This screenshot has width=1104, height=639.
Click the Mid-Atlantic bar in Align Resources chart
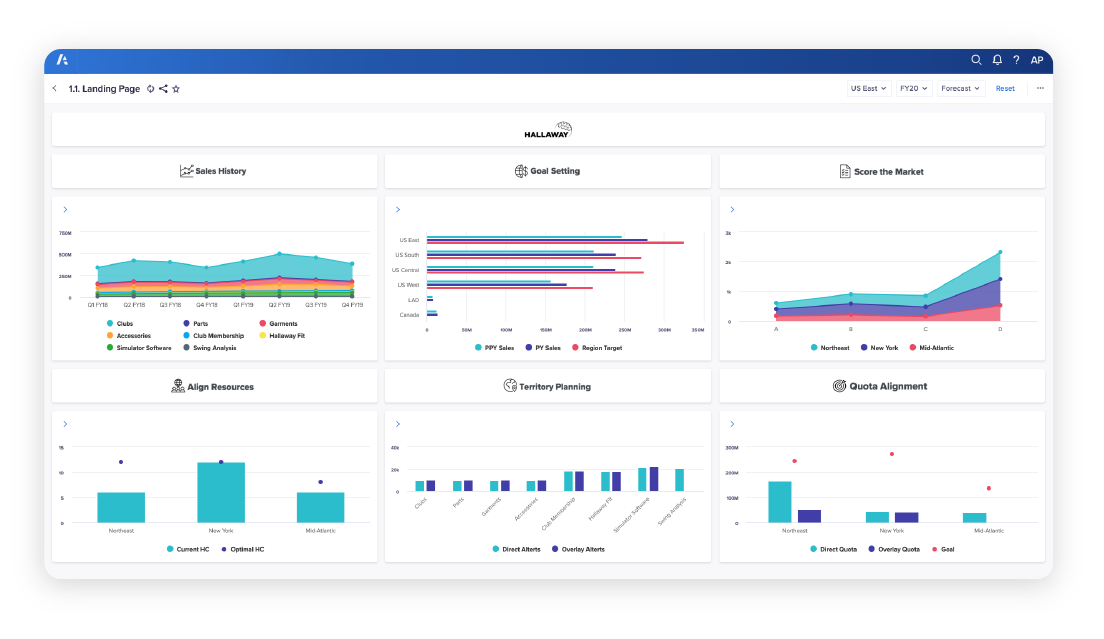pos(320,507)
